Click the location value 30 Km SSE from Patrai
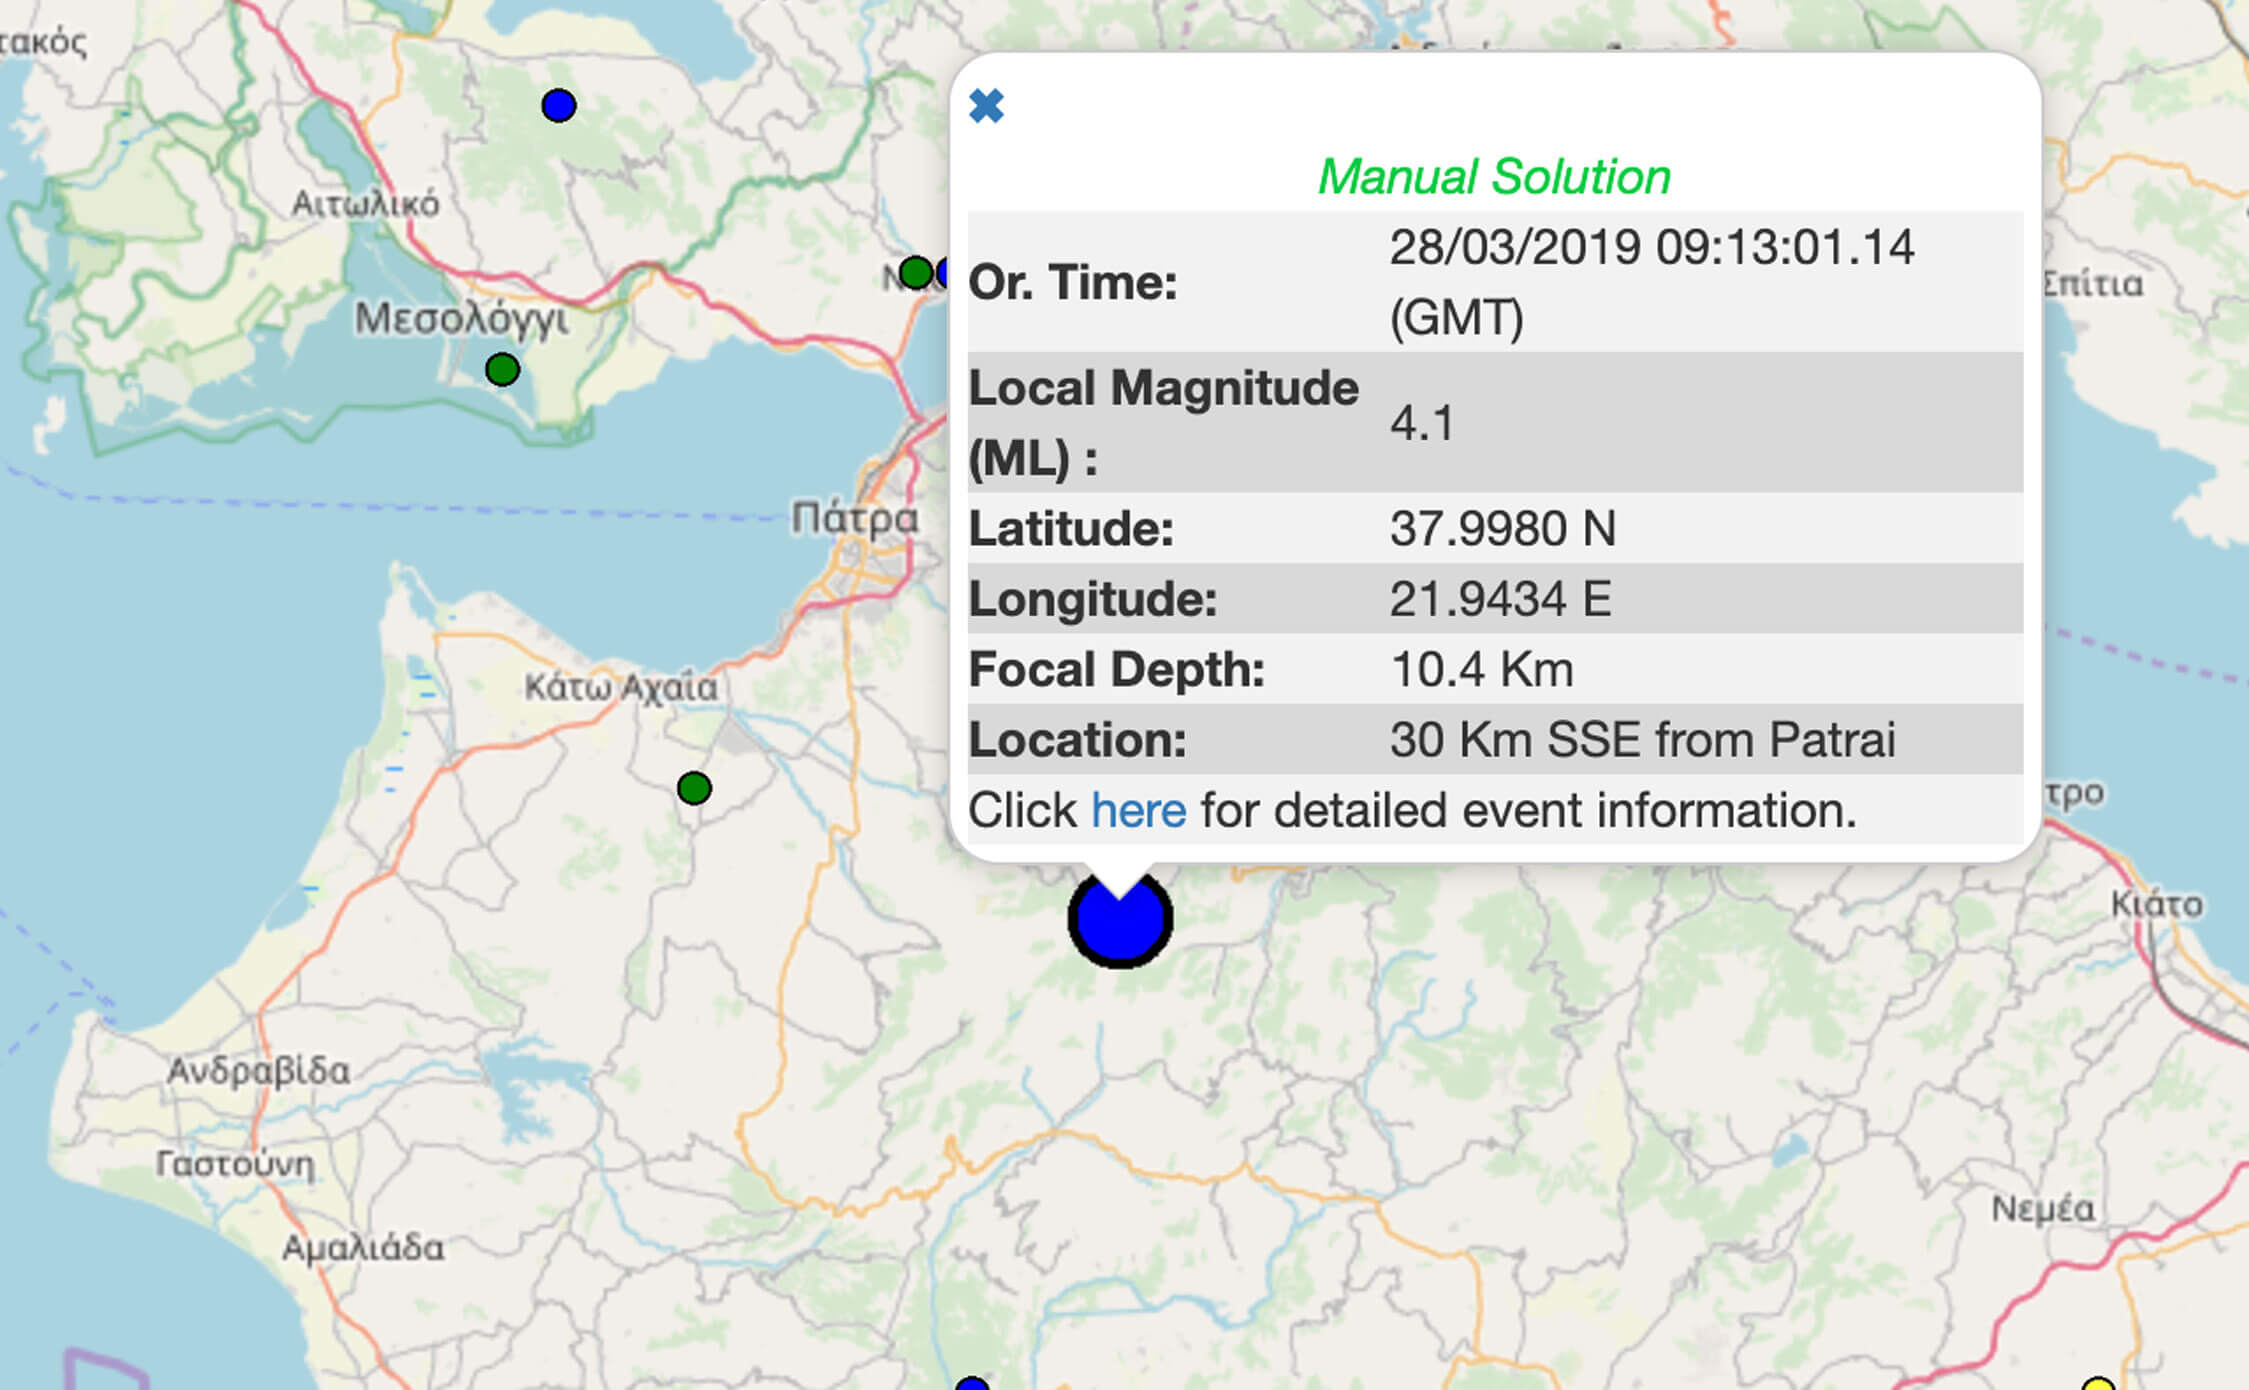The width and height of the screenshot is (2249, 1390). click(1642, 740)
